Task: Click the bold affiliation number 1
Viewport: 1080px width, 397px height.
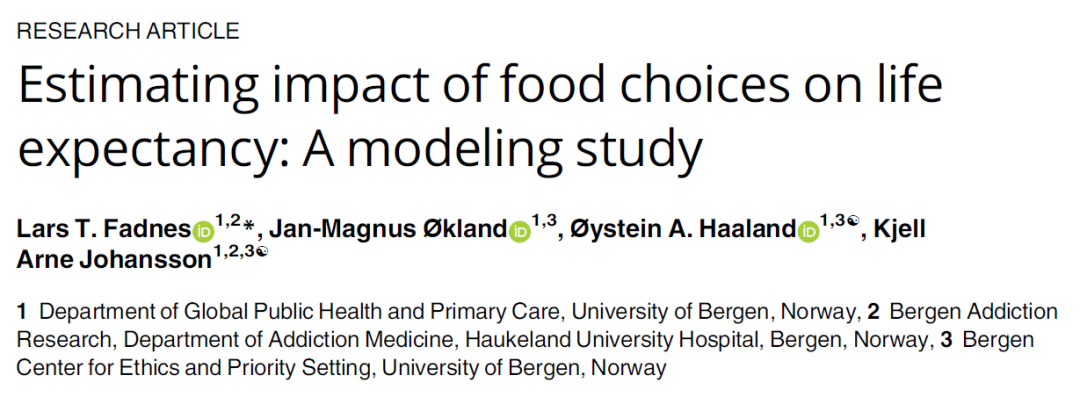Action: point(21,312)
